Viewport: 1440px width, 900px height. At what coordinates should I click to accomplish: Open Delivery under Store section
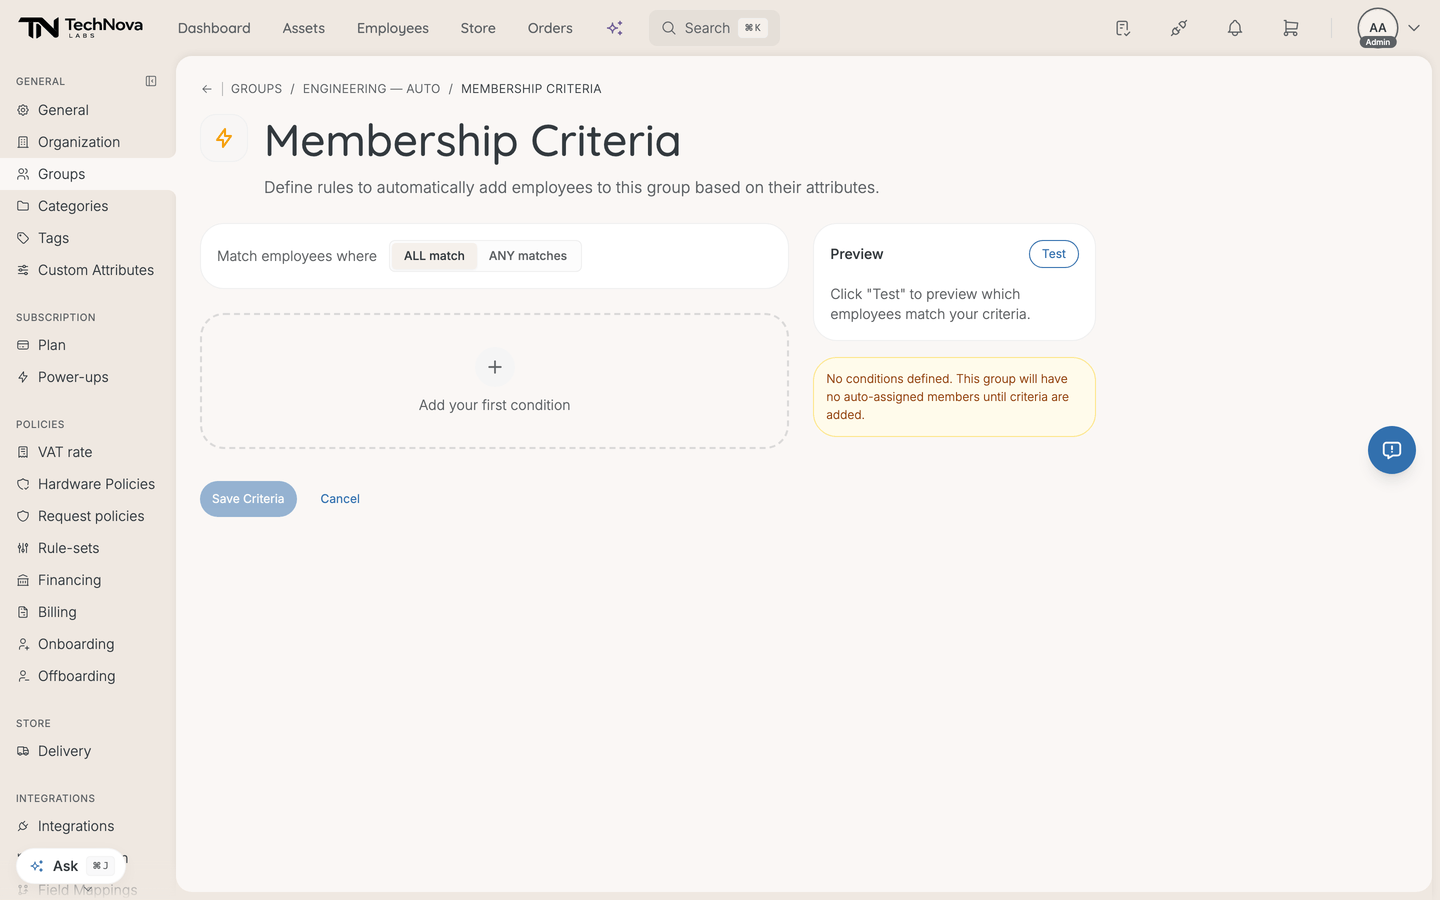click(88, 751)
